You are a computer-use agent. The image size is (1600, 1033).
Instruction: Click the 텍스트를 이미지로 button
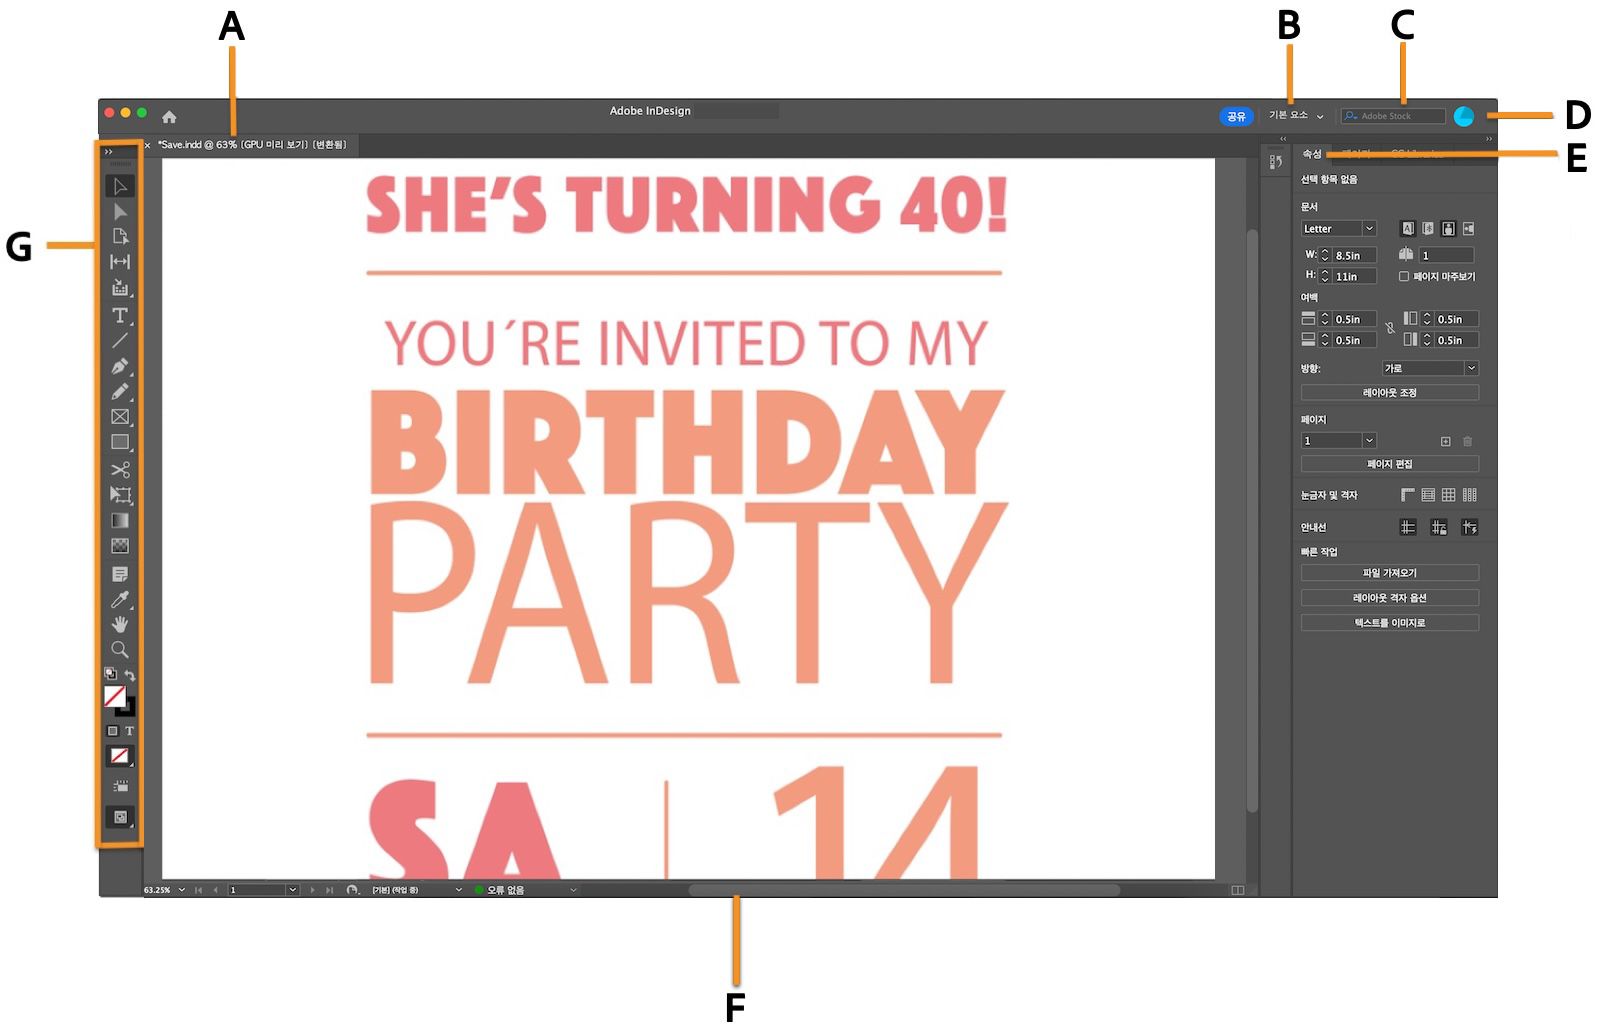pyautogui.click(x=1389, y=623)
